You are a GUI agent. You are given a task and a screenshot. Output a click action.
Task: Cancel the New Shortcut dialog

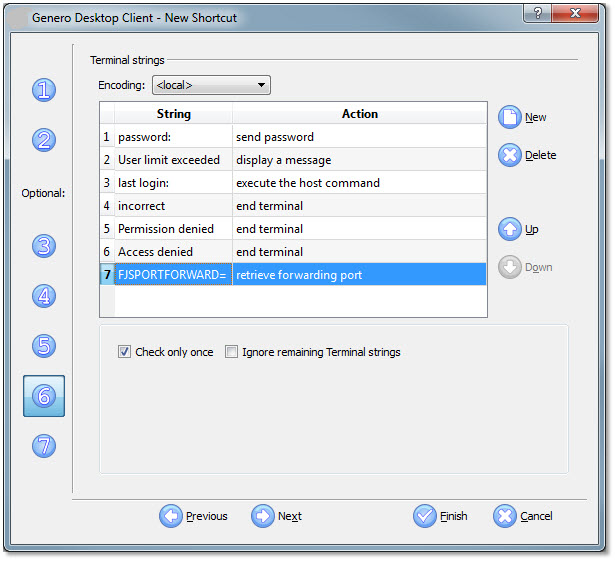pos(523,516)
